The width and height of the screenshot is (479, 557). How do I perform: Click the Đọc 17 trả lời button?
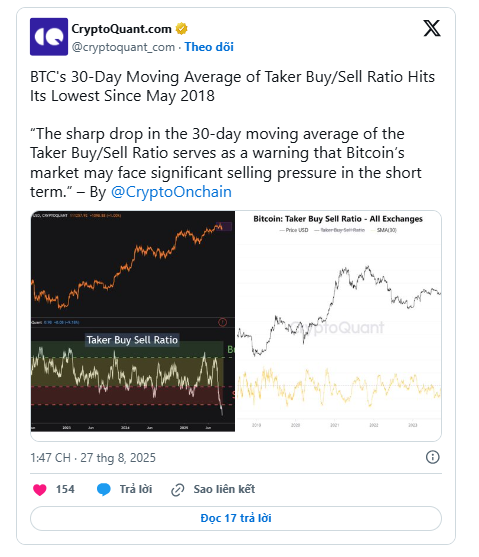[236, 518]
